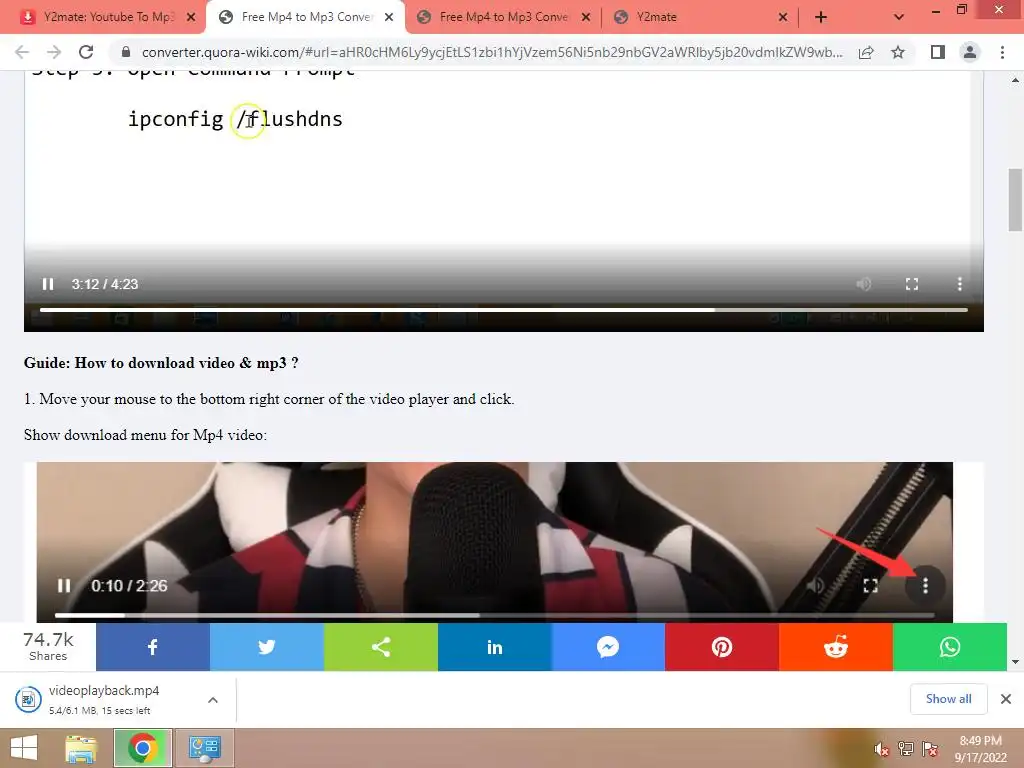The image size is (1024, 768).
Task: Open the guide video's three-dot menu
Action: 925,586
